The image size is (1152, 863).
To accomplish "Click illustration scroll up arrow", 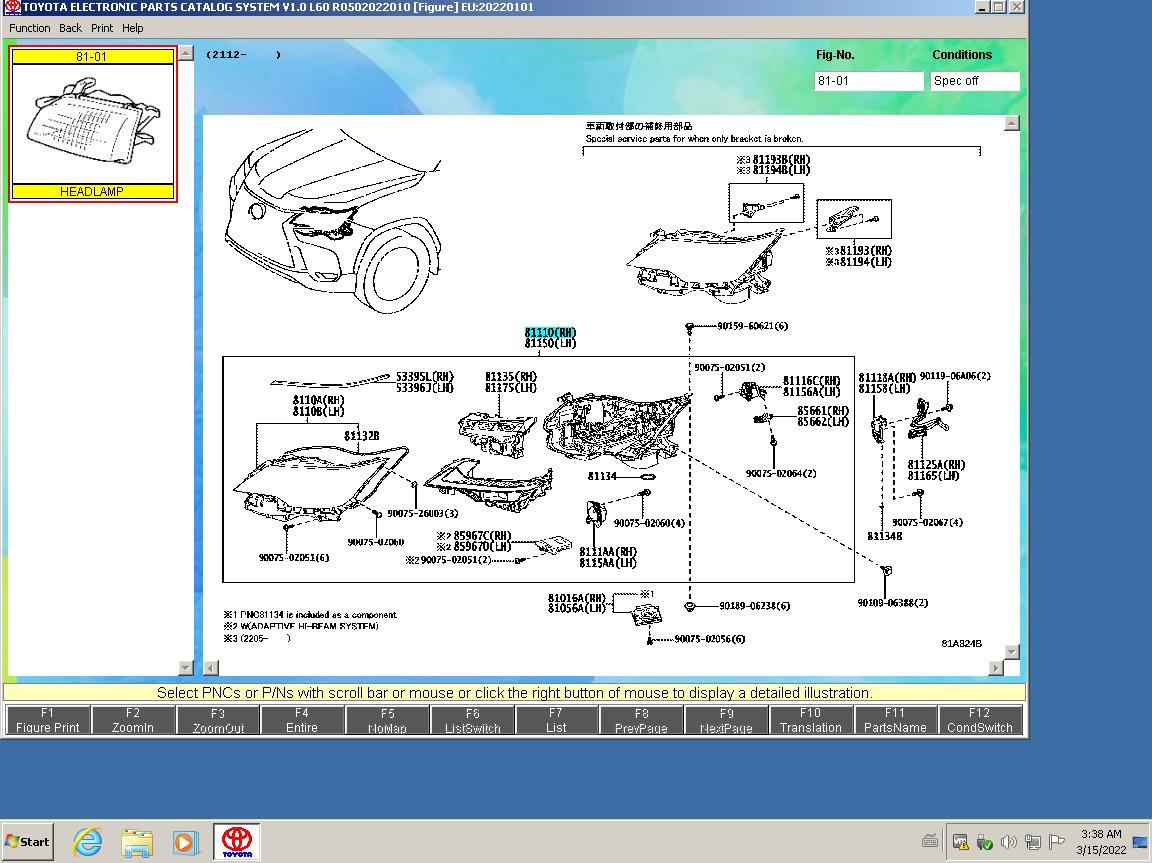I will 1012,123.
